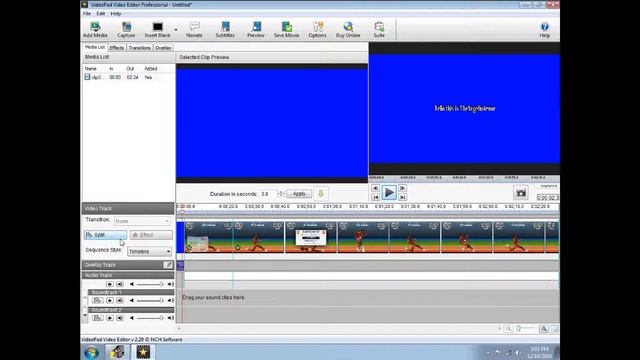
Task: Click the Add Media toolbar icon
Action: 95,30
